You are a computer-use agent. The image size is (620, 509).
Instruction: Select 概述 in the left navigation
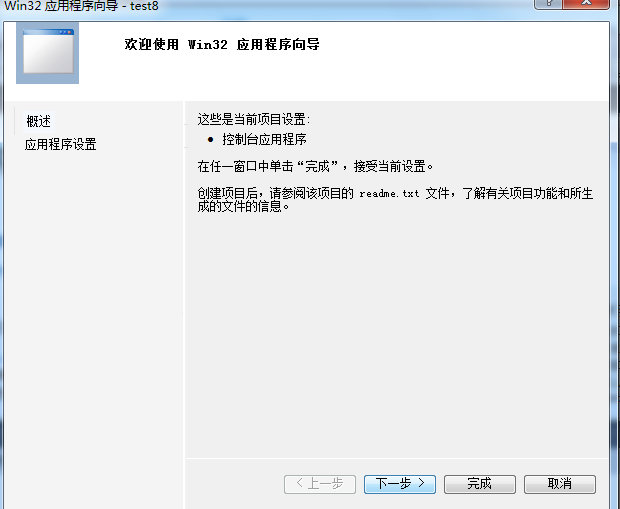(x=39, y=121)
